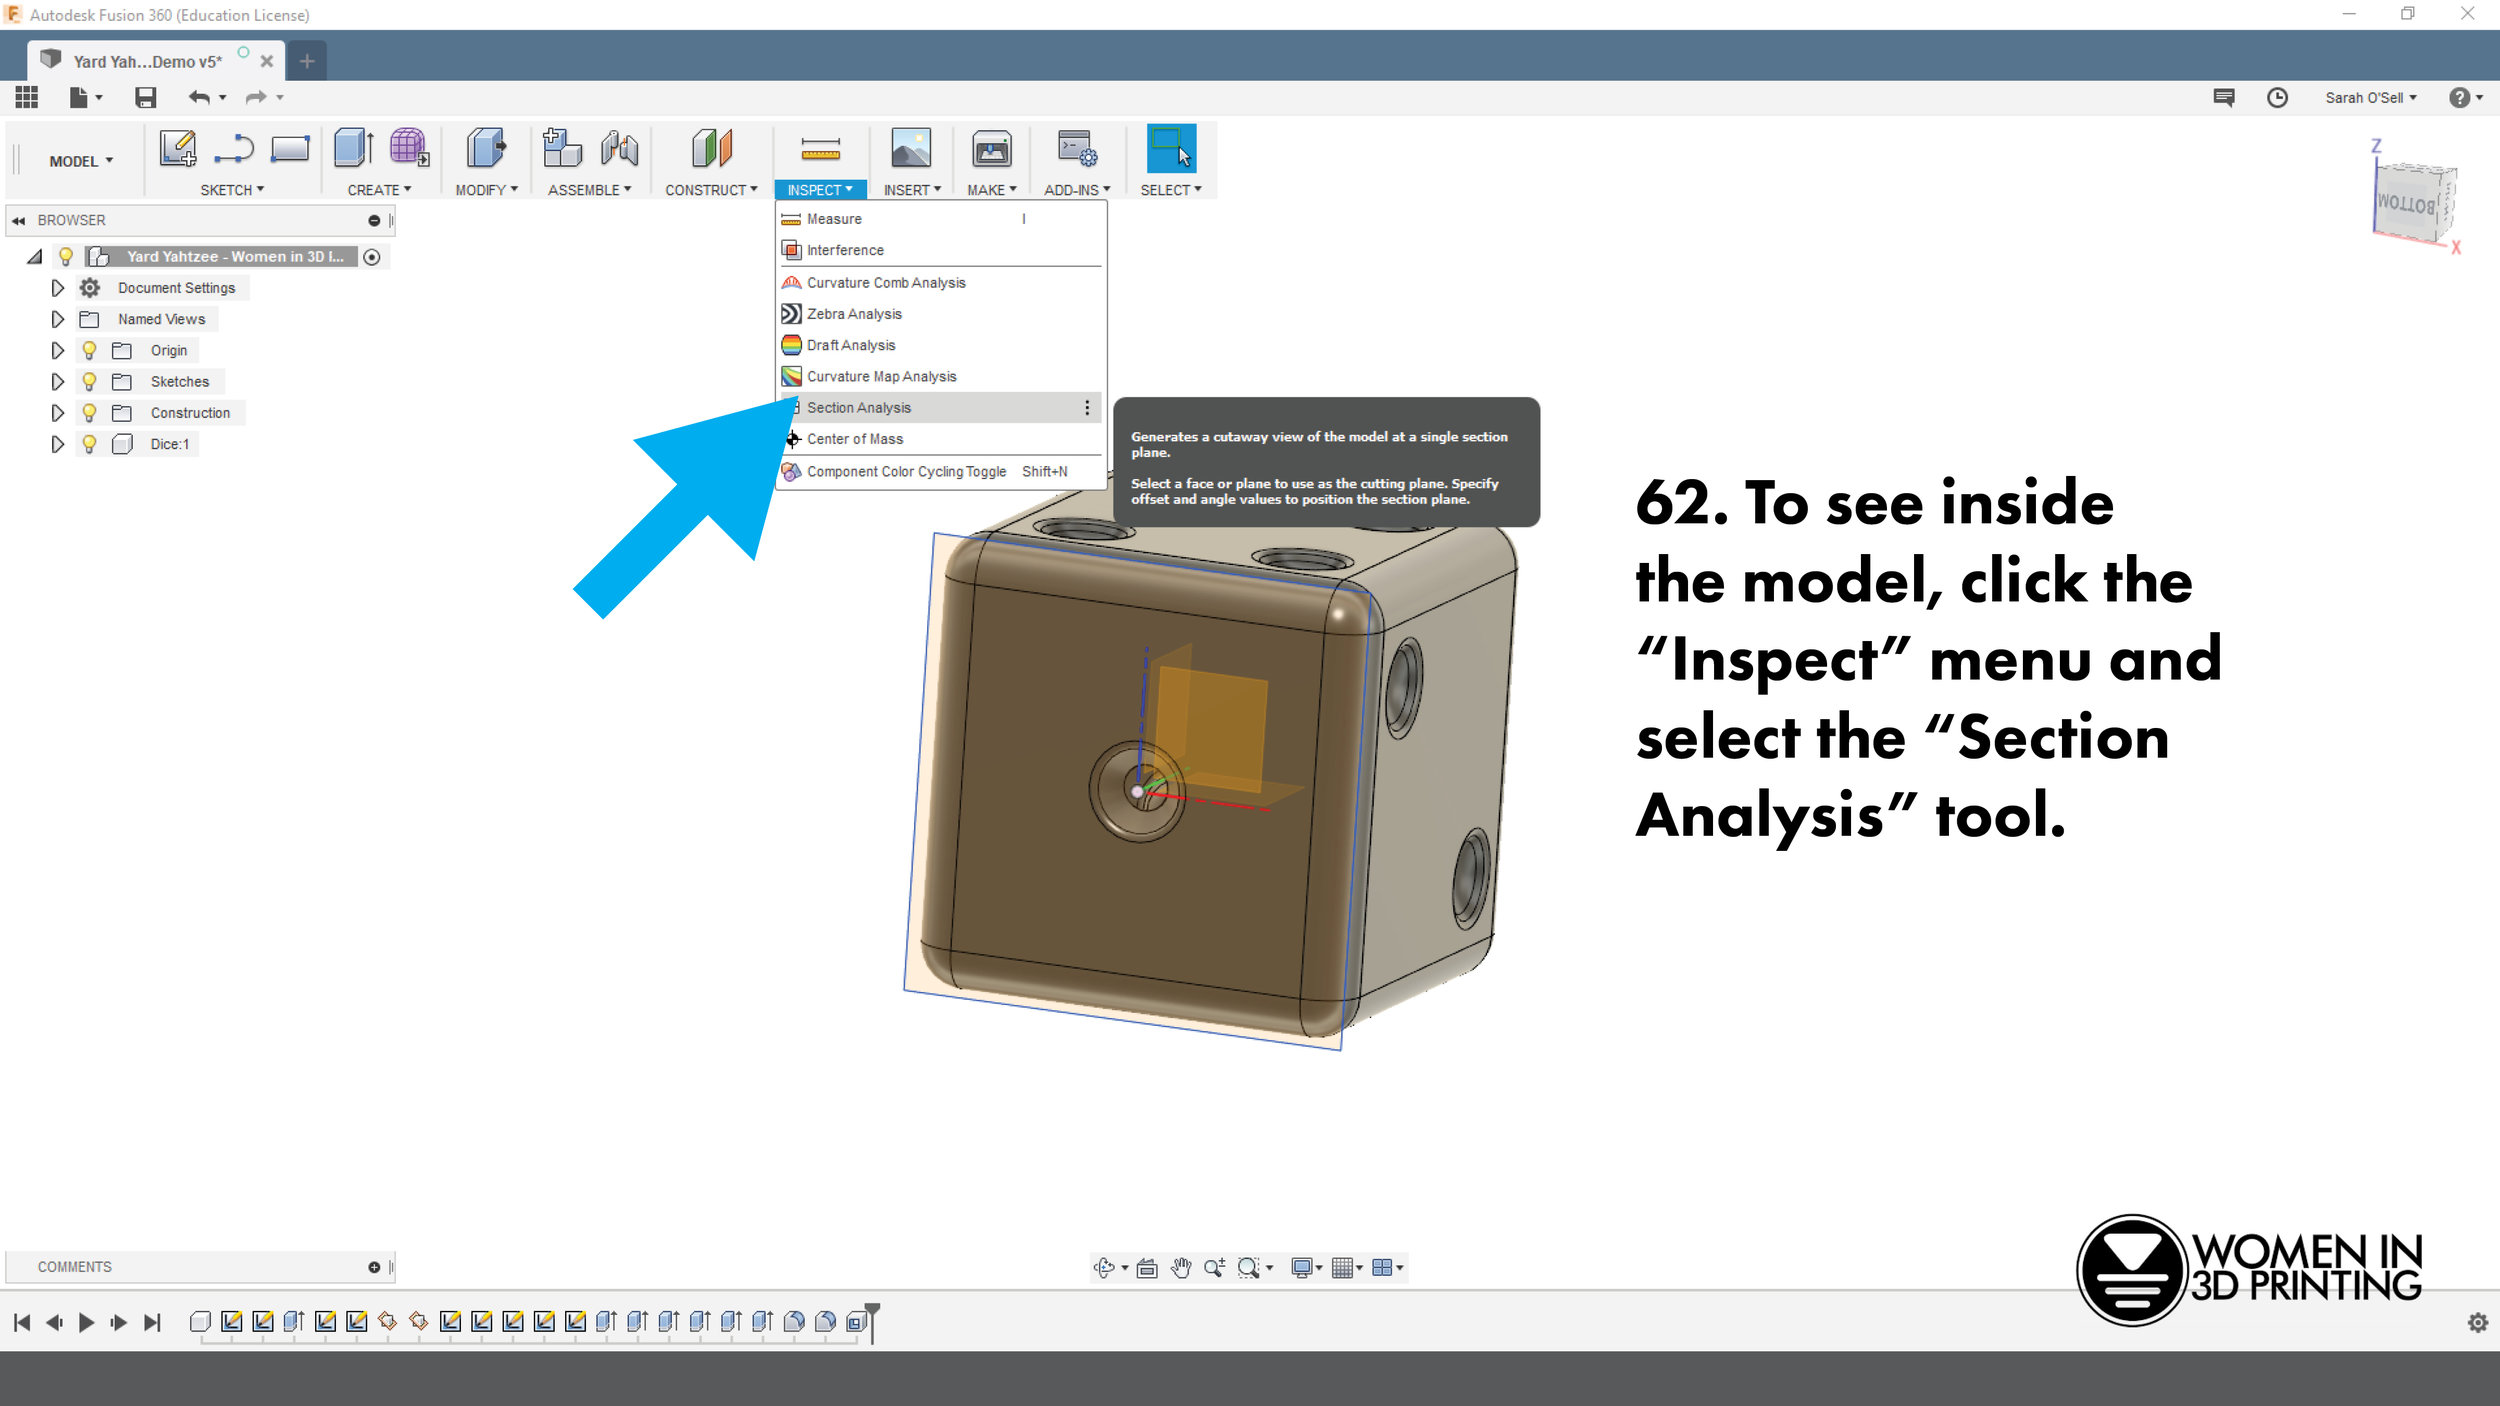The height and width of the screenshot is (1406, 2500).
Task: Open the Job Status clock icon
Action: (2277, 97)
